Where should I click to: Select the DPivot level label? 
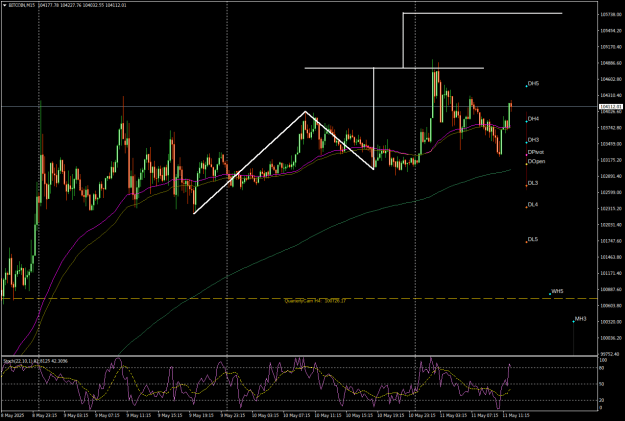pyautogui.click(x=536, y=152)
